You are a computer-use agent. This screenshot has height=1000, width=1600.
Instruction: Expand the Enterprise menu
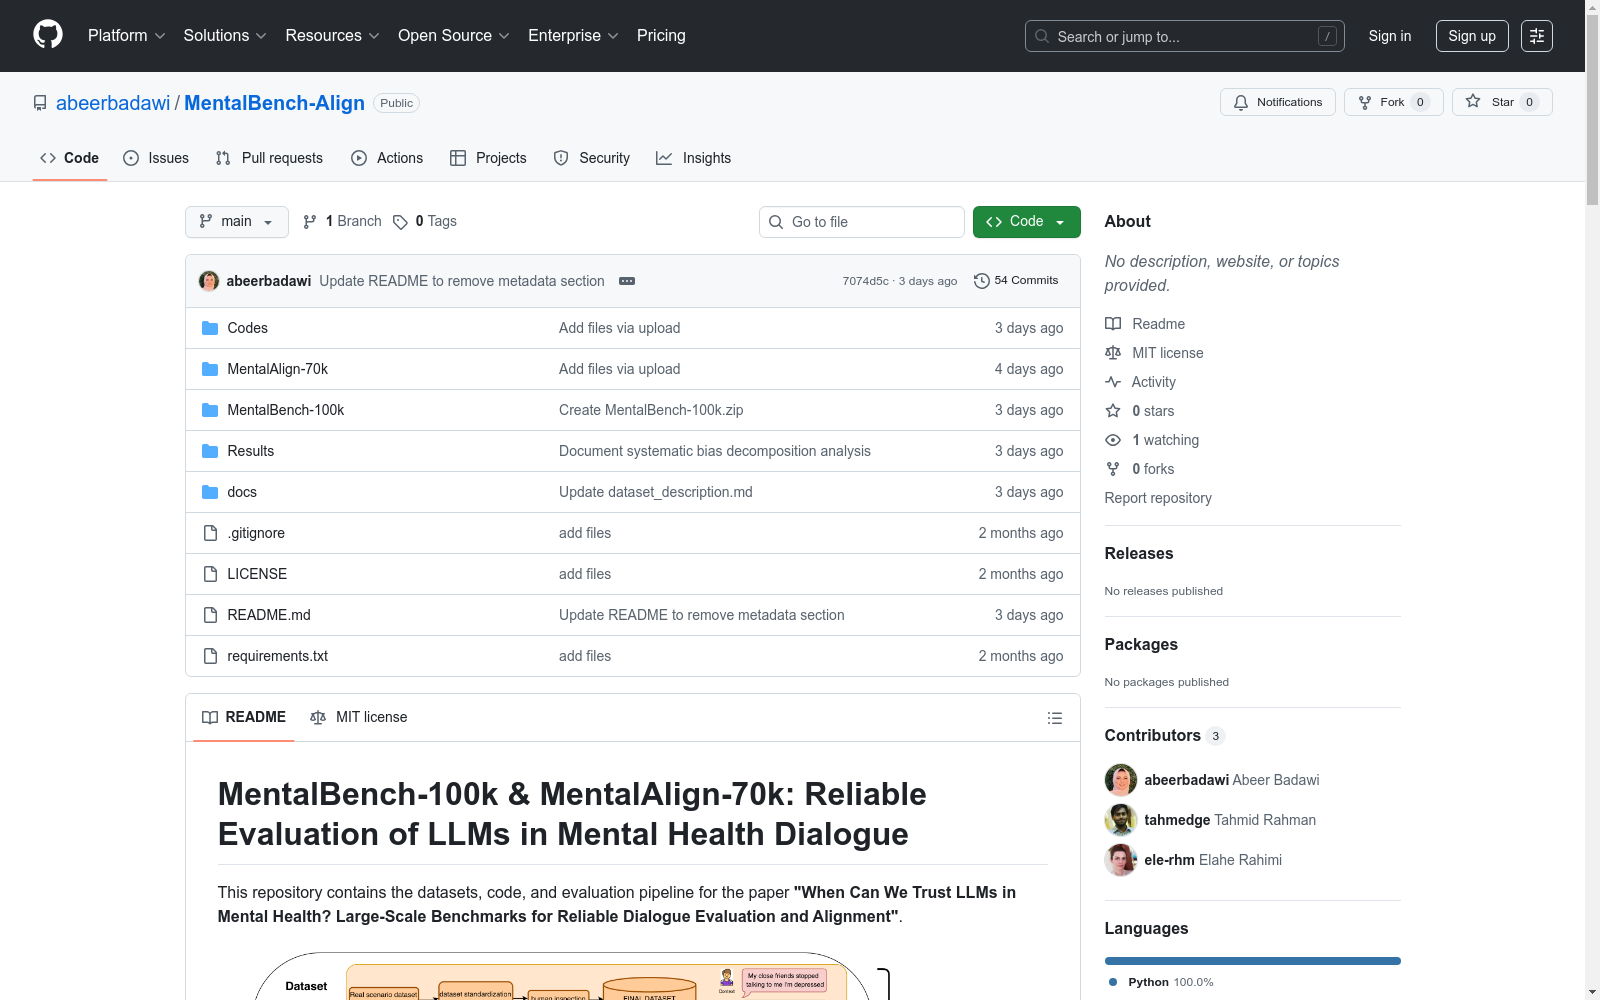573,36
